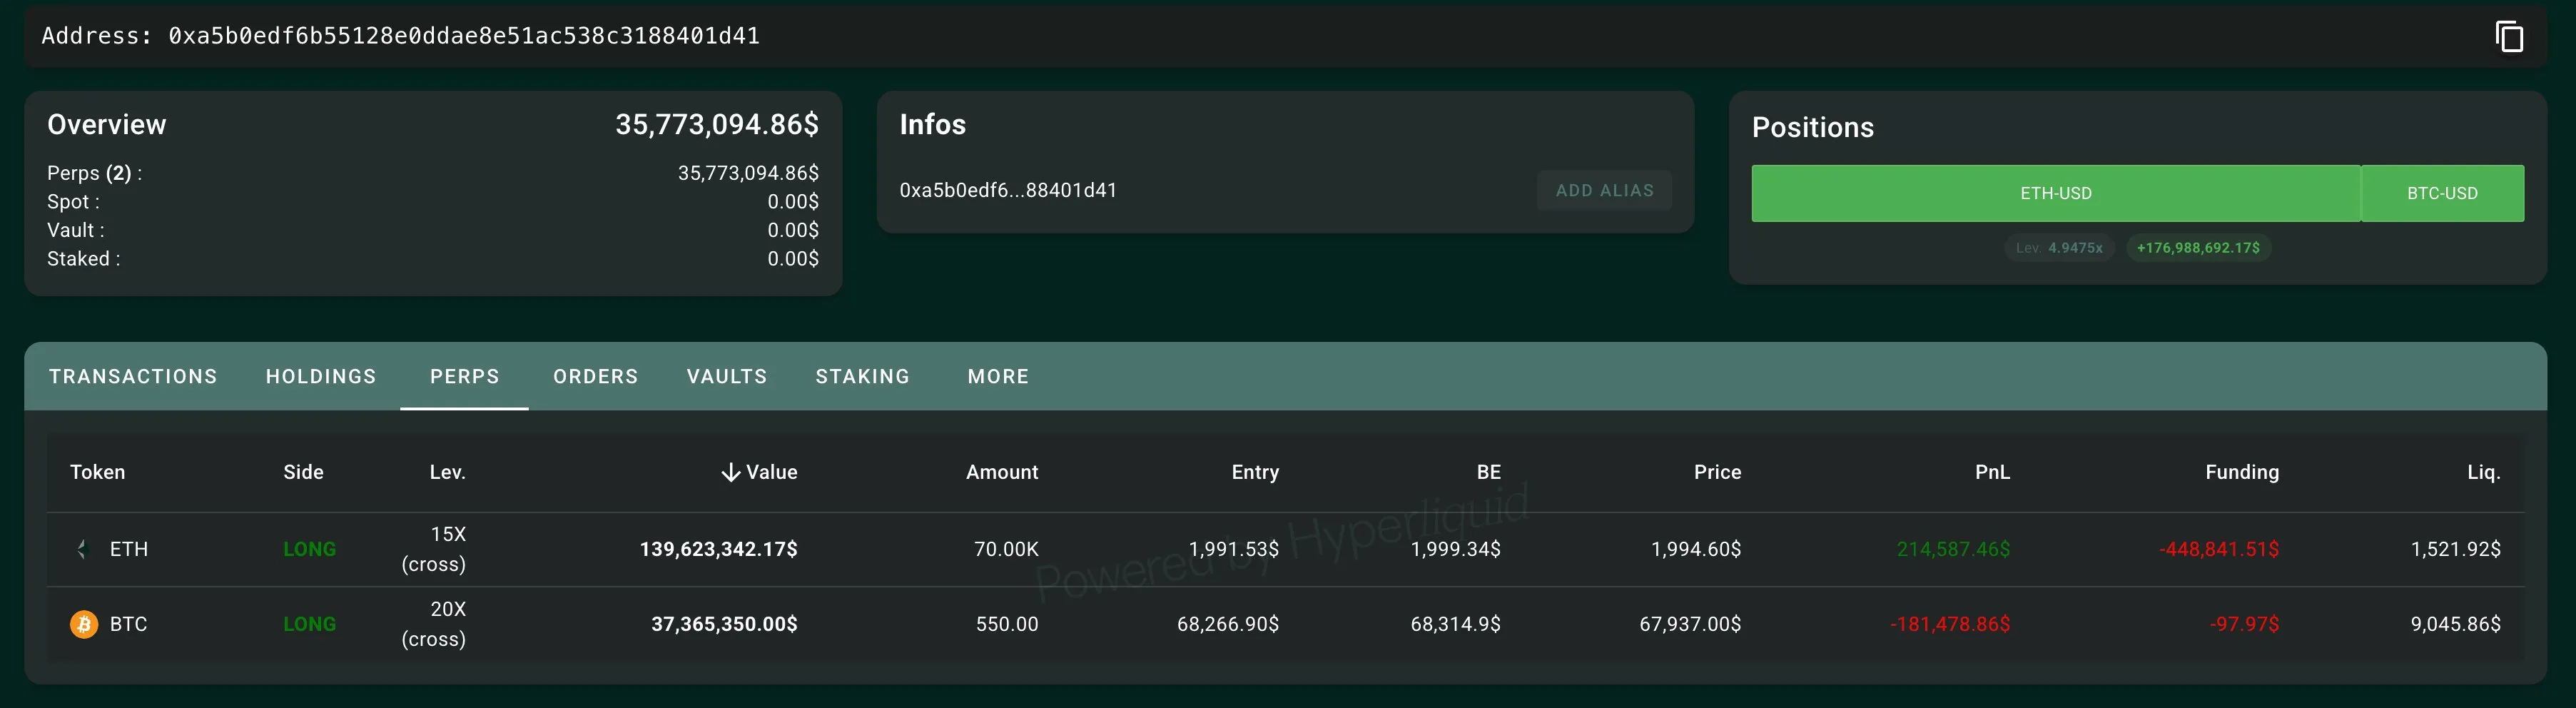Viewport: 2576px width, 708px height.
Task: Select the Perps tab
Action: [464, 377]
